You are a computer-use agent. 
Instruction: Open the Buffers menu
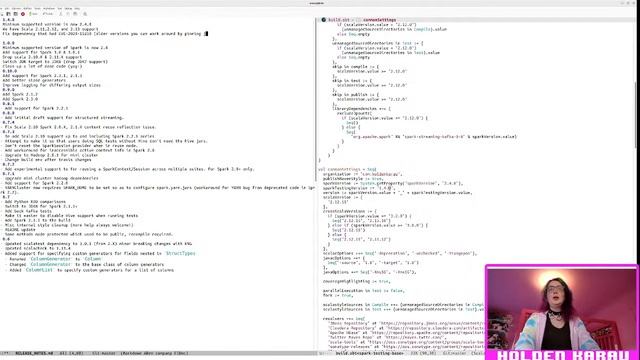(x=28, y=9)
